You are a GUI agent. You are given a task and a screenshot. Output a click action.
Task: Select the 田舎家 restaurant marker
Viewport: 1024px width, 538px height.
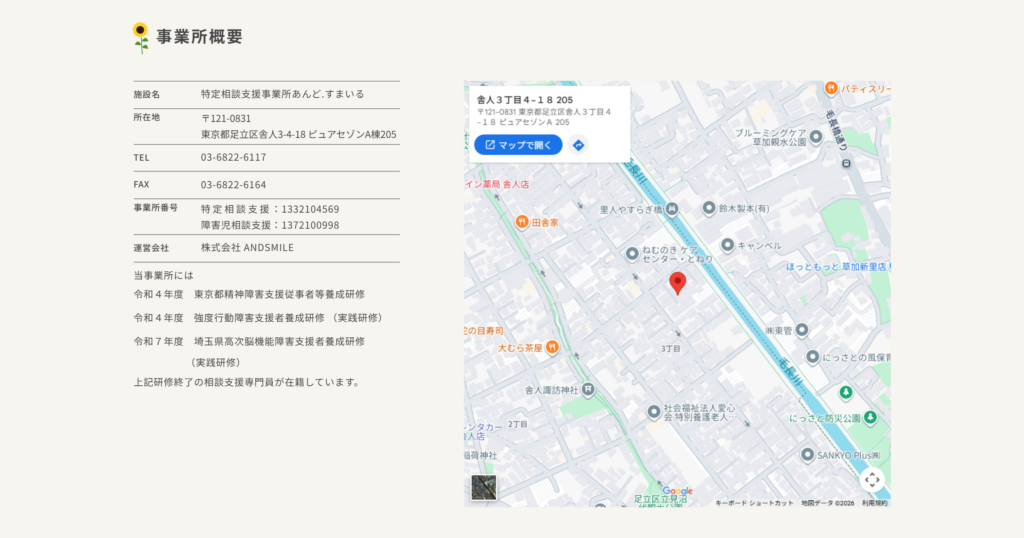[522, 222]
